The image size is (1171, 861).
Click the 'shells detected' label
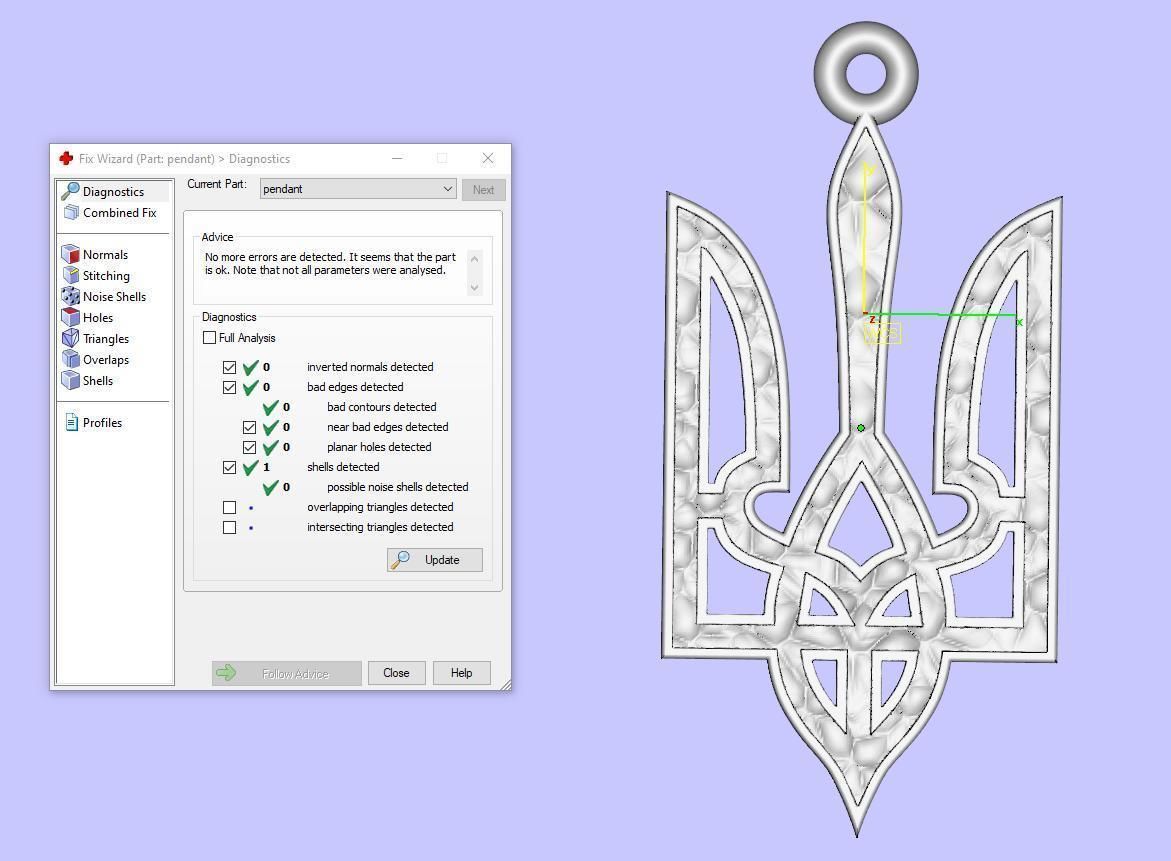pos(343,467)
